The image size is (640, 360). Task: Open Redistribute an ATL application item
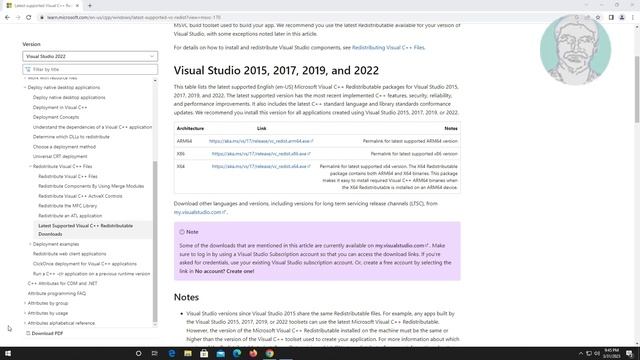click(70, 216)
